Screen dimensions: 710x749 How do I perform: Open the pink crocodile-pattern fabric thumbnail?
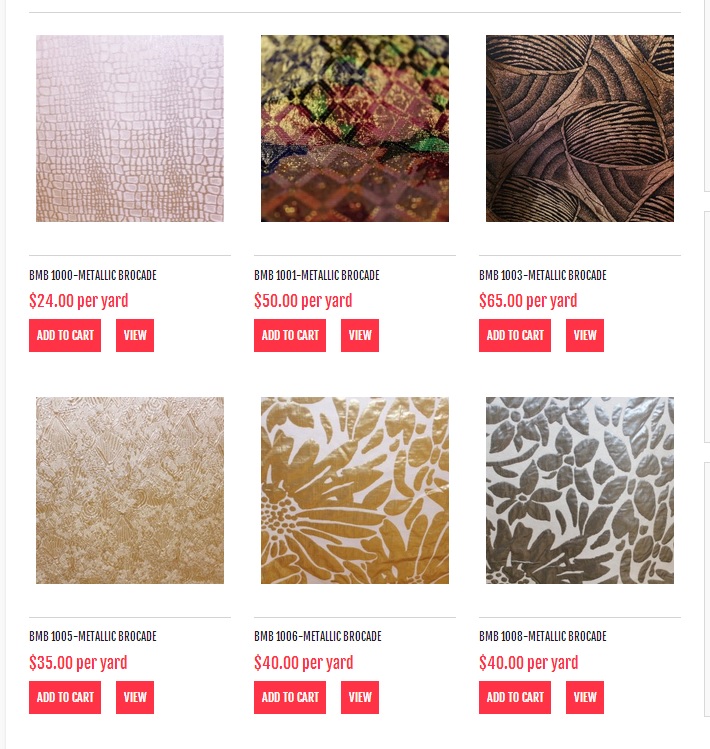point(130,128)
